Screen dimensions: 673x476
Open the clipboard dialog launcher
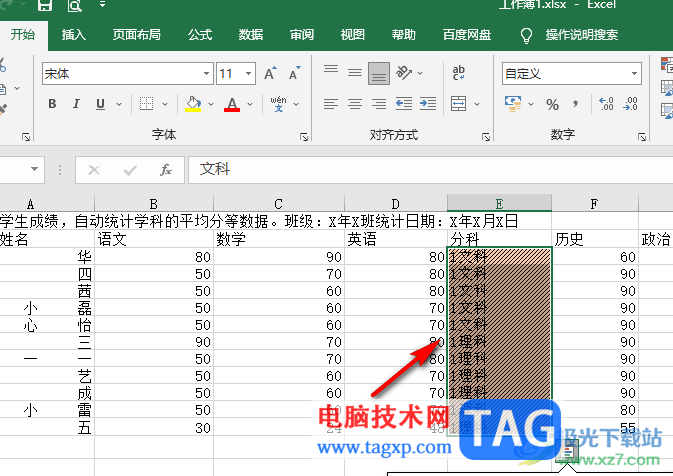[26, 137]
